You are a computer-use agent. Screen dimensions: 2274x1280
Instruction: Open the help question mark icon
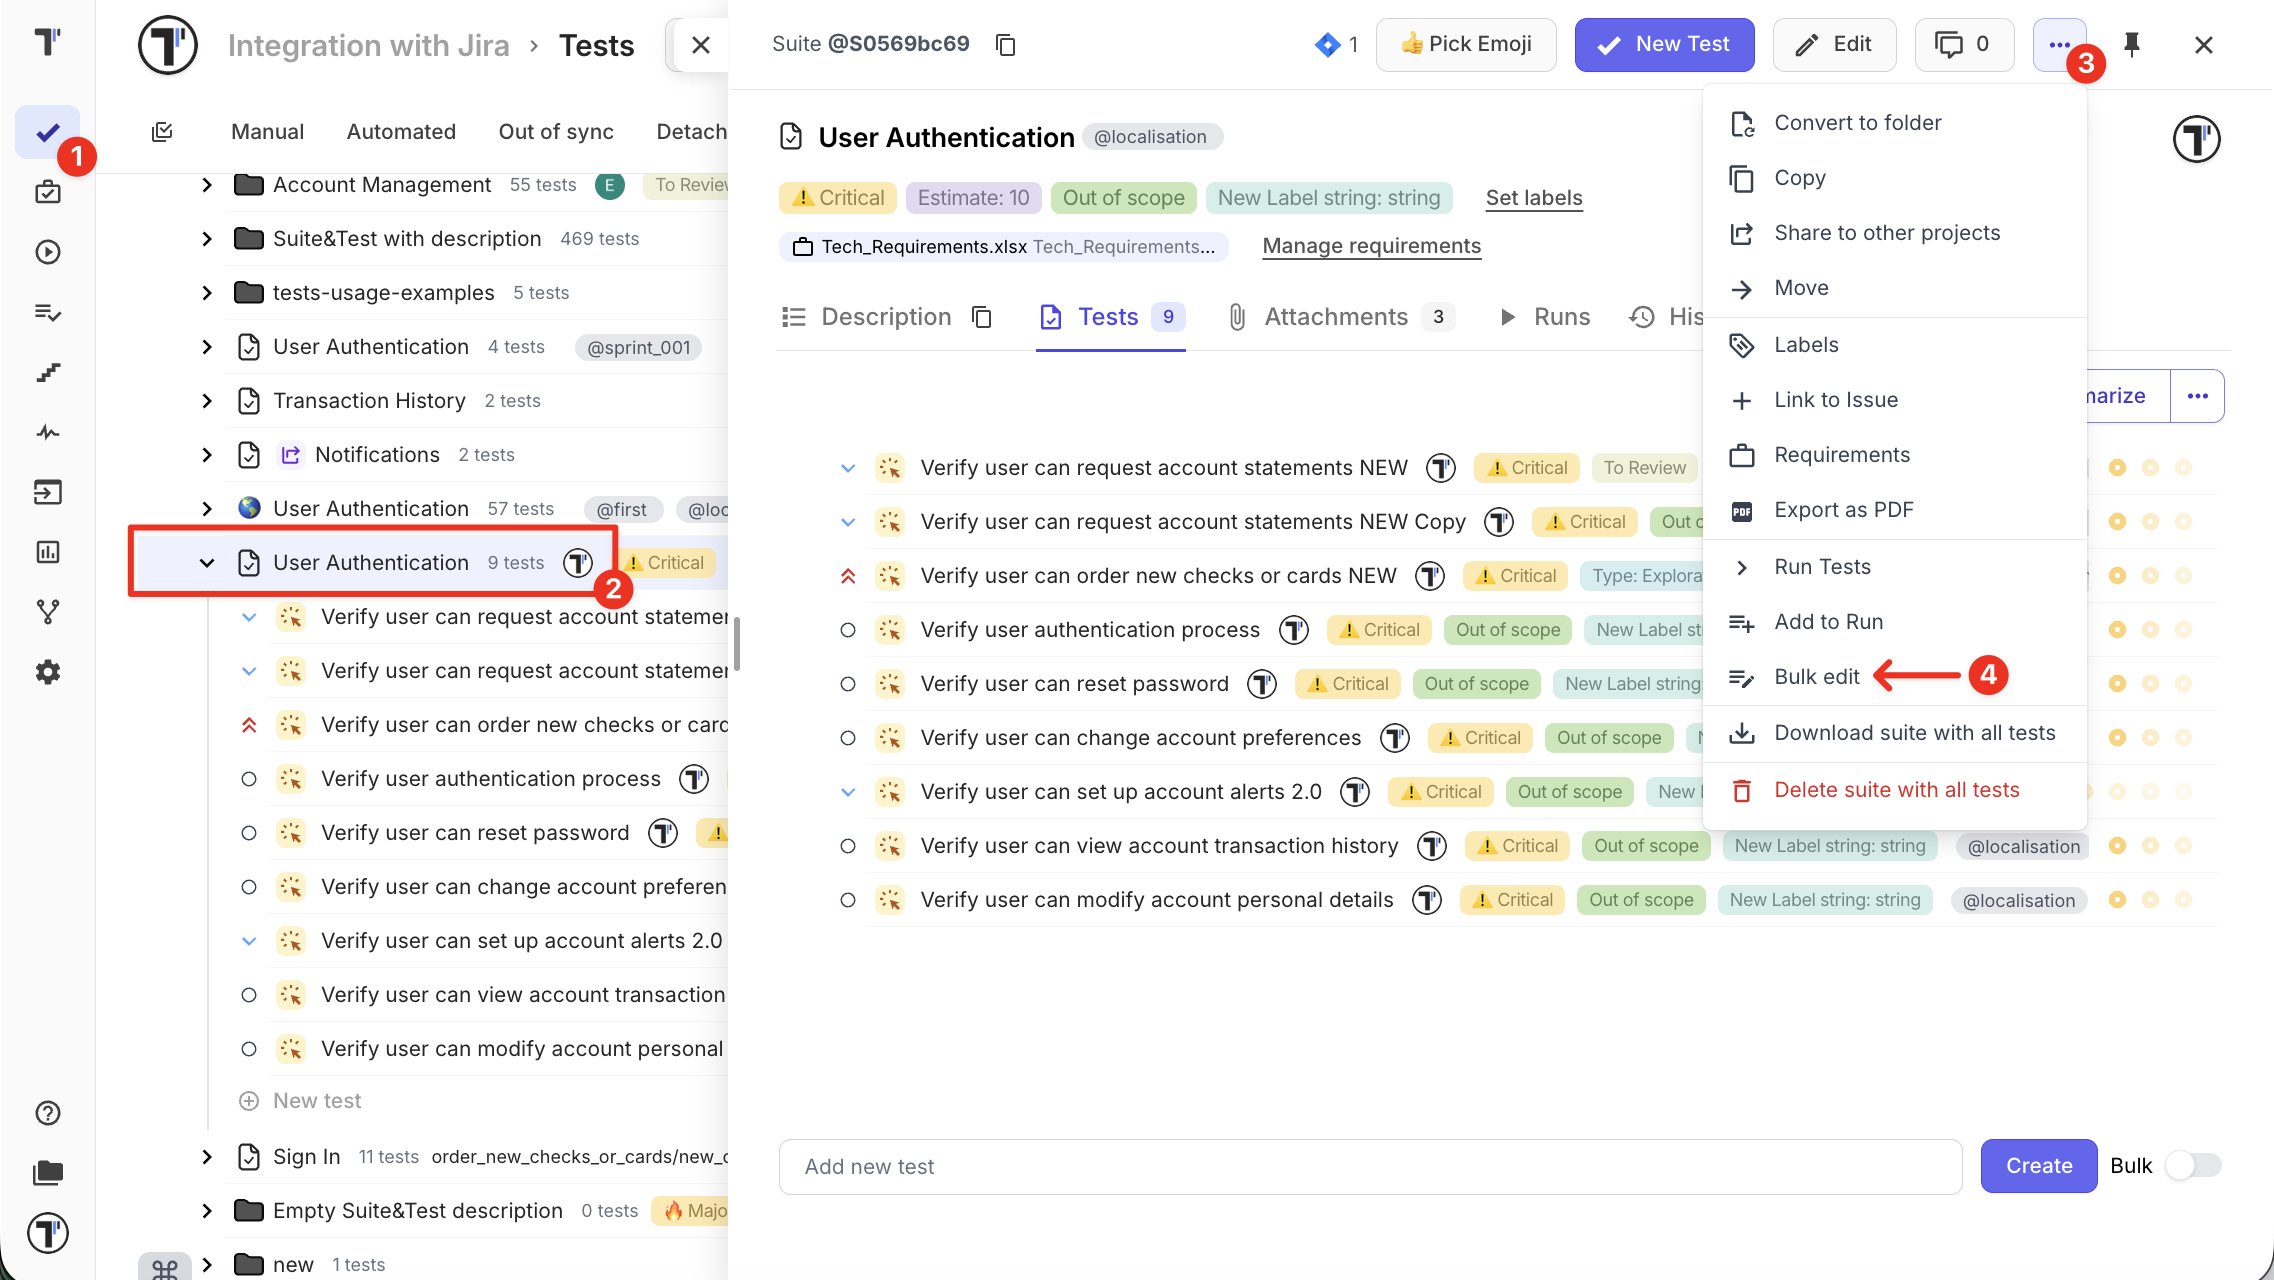(x=48, y=1113)
